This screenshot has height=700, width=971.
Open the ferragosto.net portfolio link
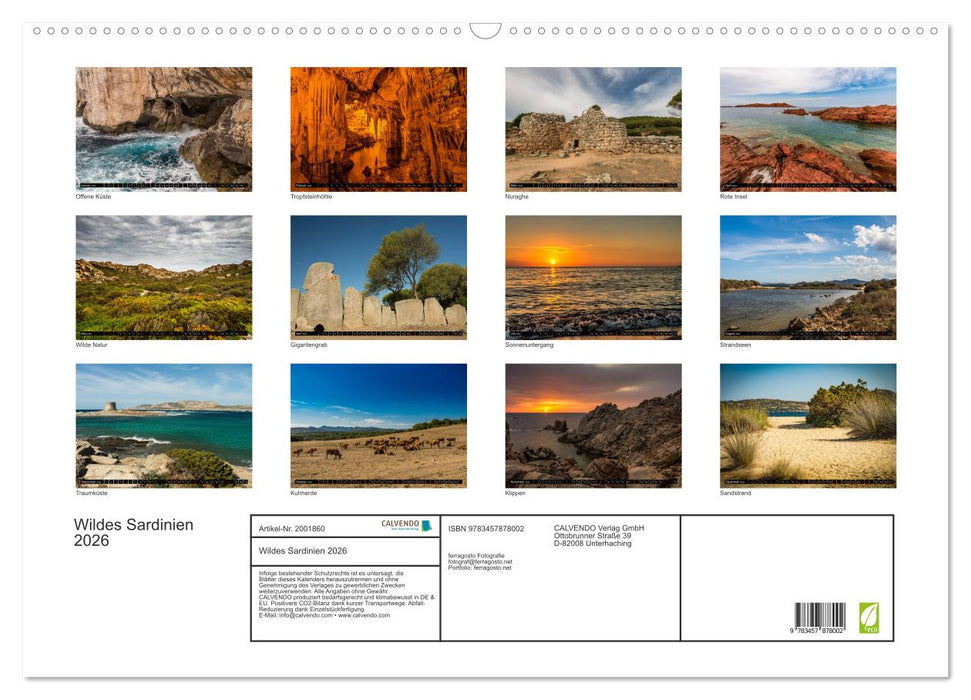pos(491,568)
